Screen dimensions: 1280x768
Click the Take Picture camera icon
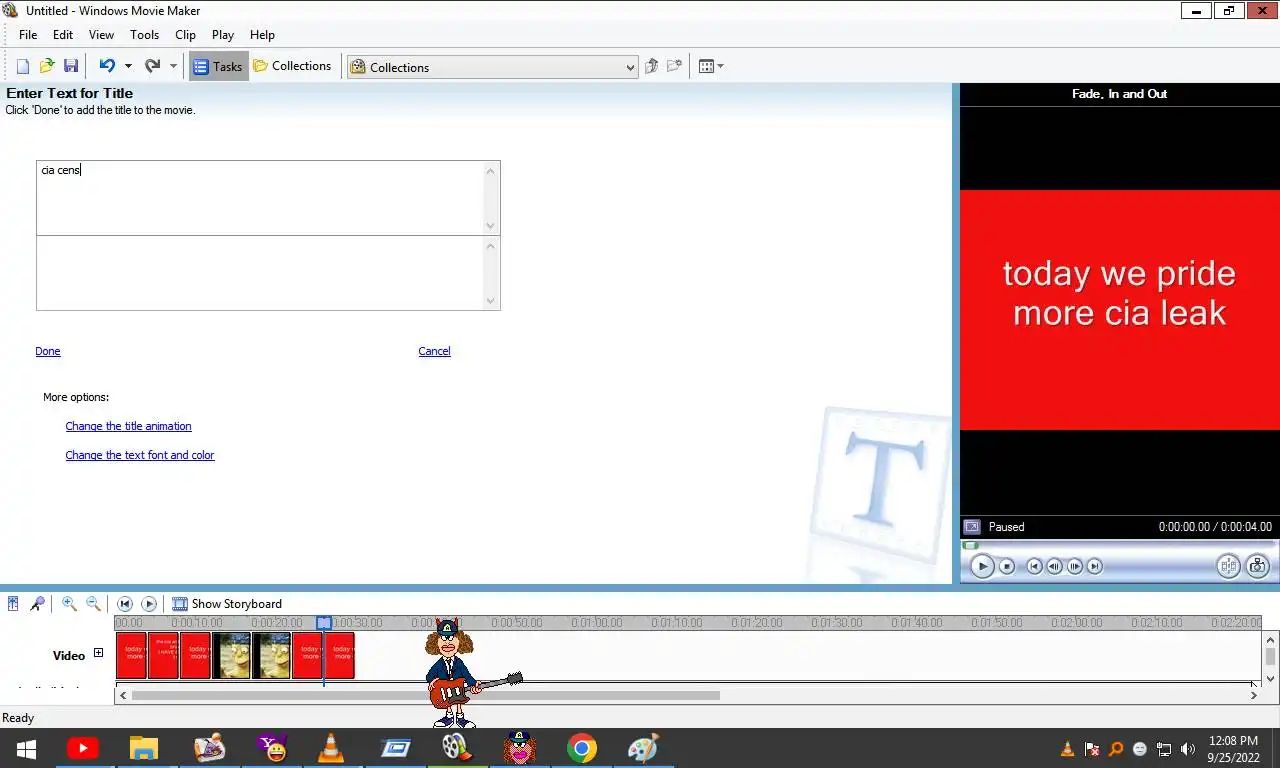[1257, 566]
